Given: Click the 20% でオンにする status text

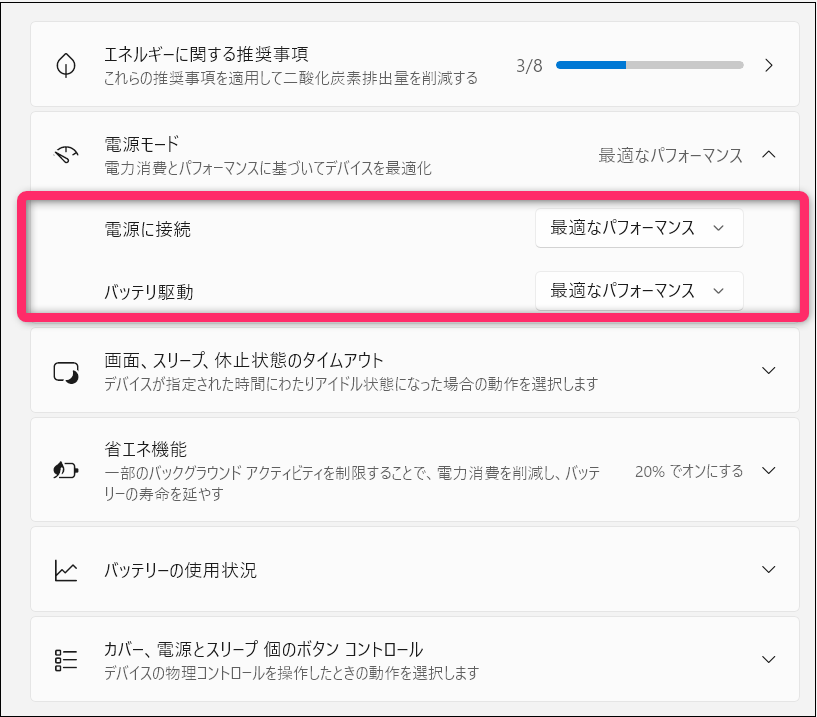Looking at the screenshot, I should coord(689,470).
